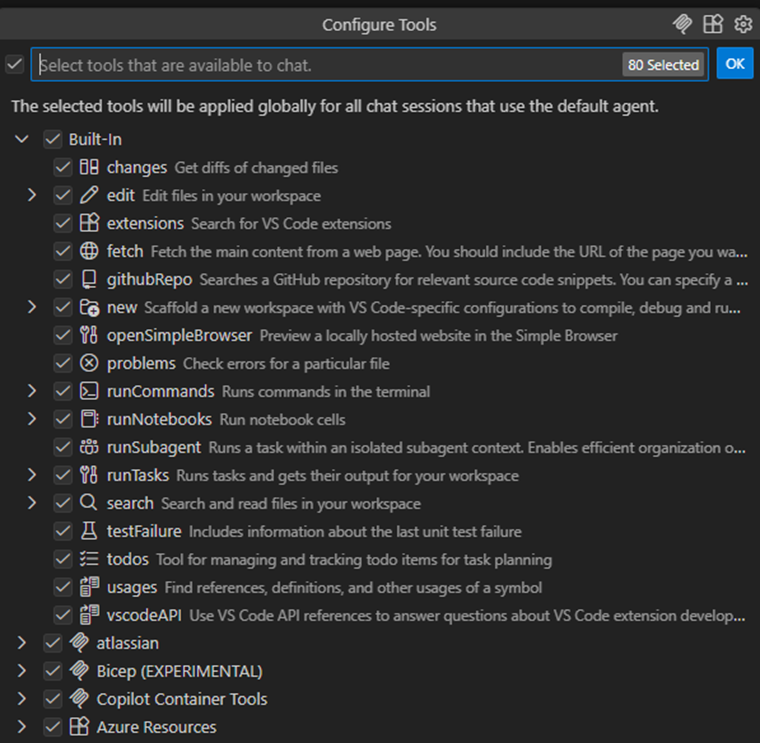Expand the new tool set

(x=32, y=307)
